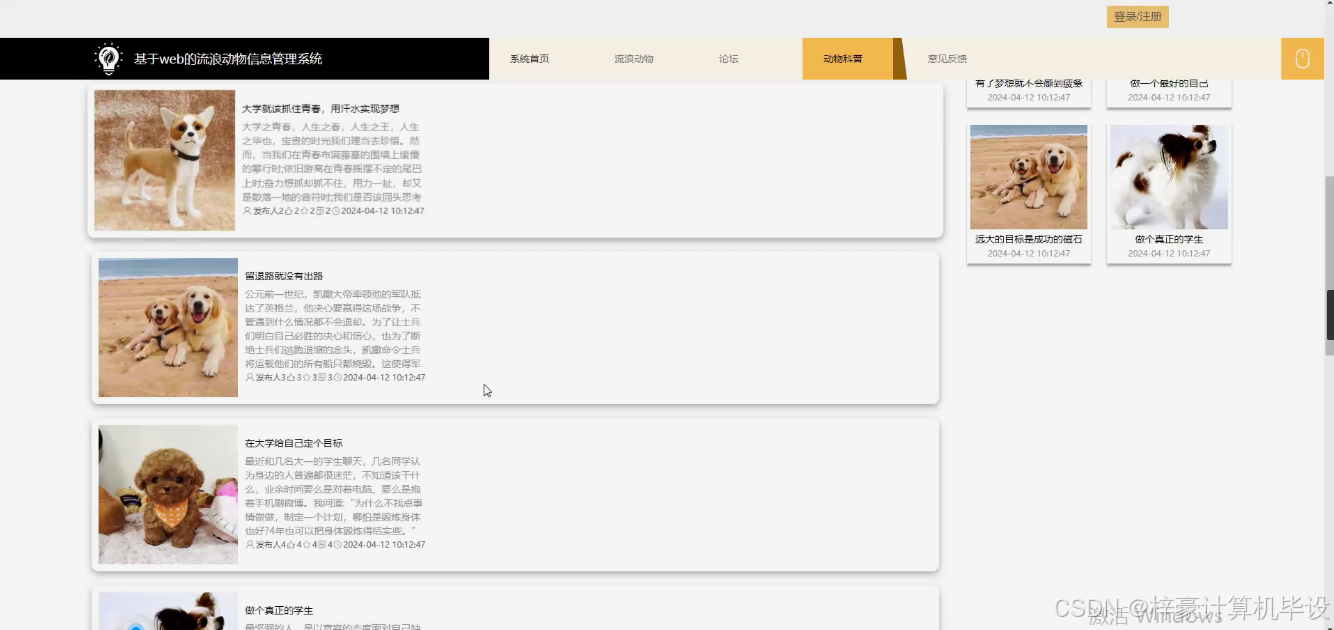Go to the 流浪动物 navigation tab
Viewport: 1334px width, 630px height.
click(x=634, y=59)
